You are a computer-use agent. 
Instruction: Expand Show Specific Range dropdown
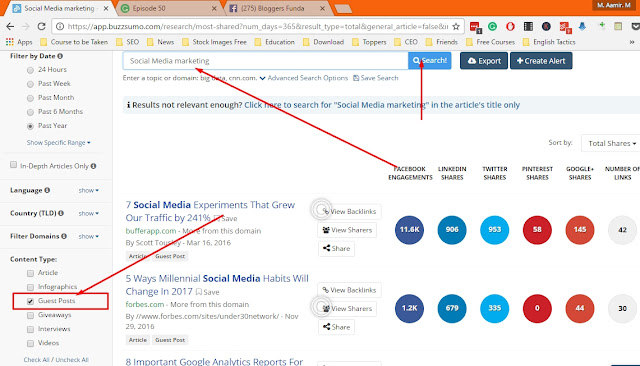coord(58,143)
